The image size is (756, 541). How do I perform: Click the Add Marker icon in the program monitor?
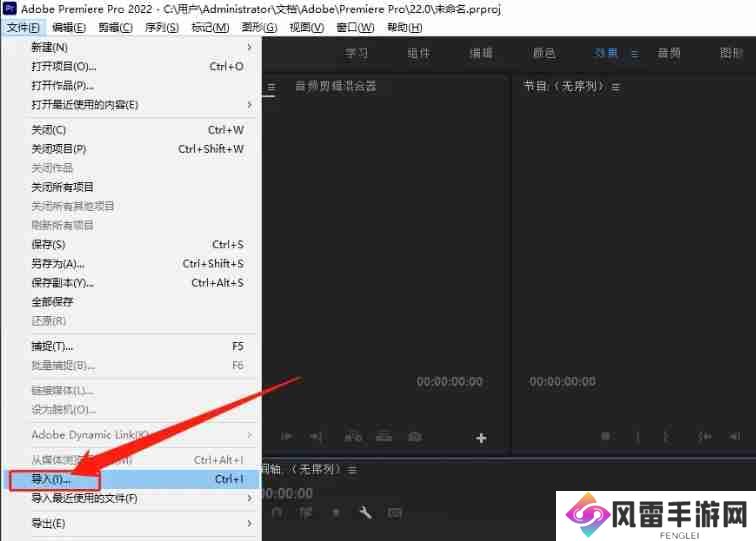coord(606,436)
